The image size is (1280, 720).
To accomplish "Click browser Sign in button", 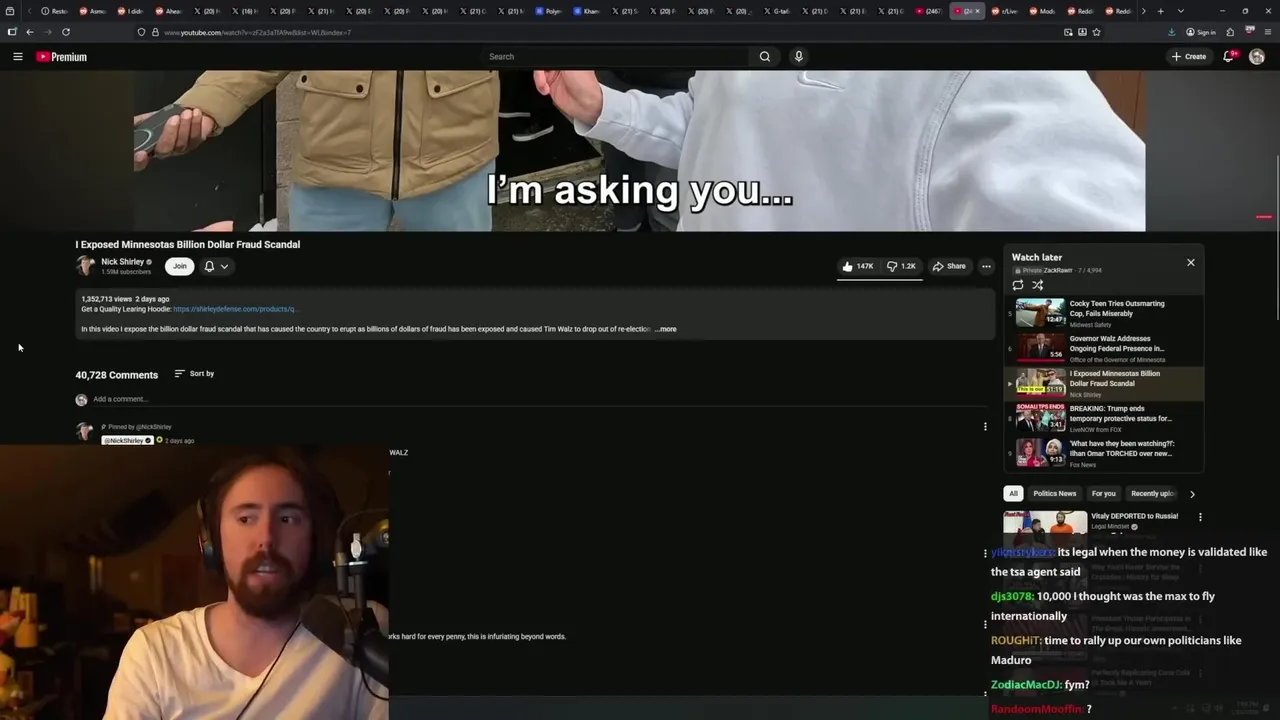I will (1200, 32).
